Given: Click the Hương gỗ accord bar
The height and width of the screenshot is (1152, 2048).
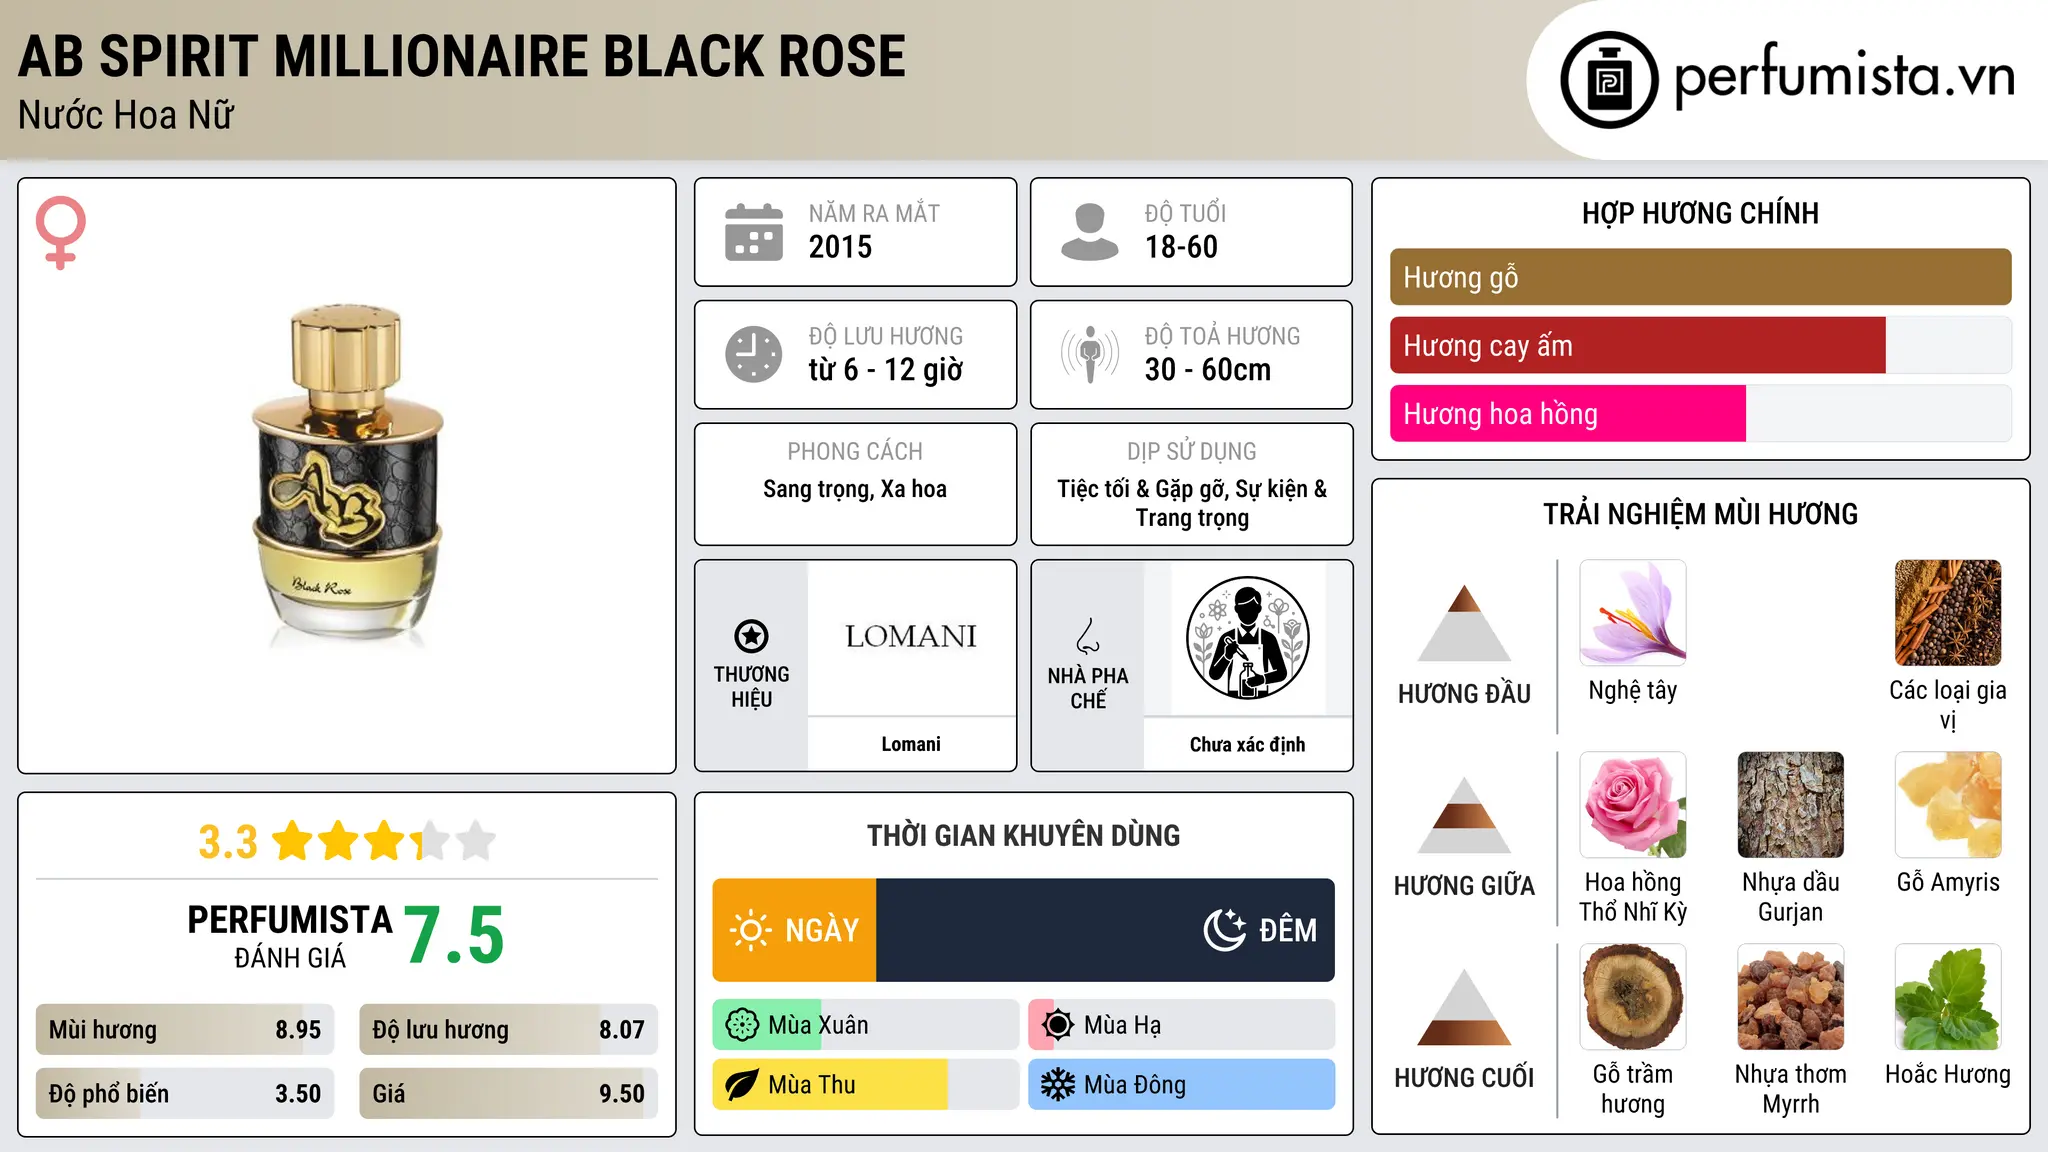Looking at the screenshot, I should [x=1700, y=277].
